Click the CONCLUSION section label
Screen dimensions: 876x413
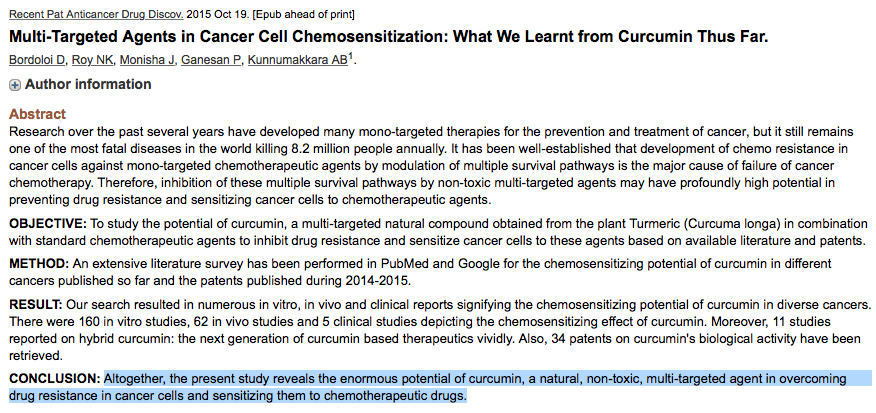(55, 379)
